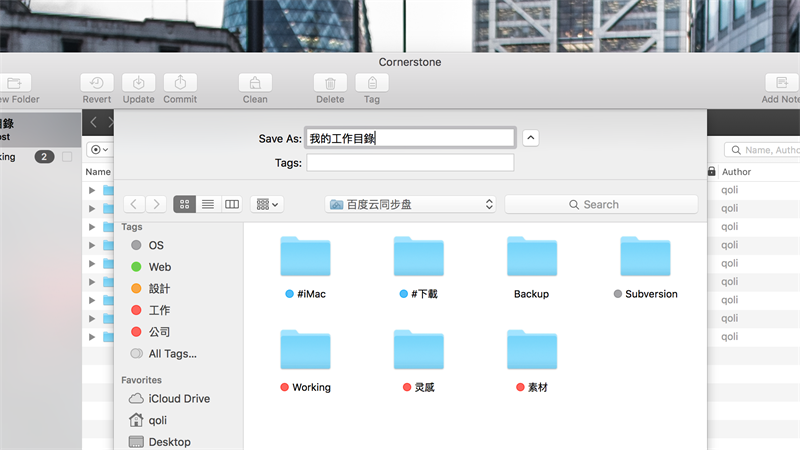Click the Tag toolbar icon
The height and width of the screenshot is (450, 800).
click(x=372, y=84)
